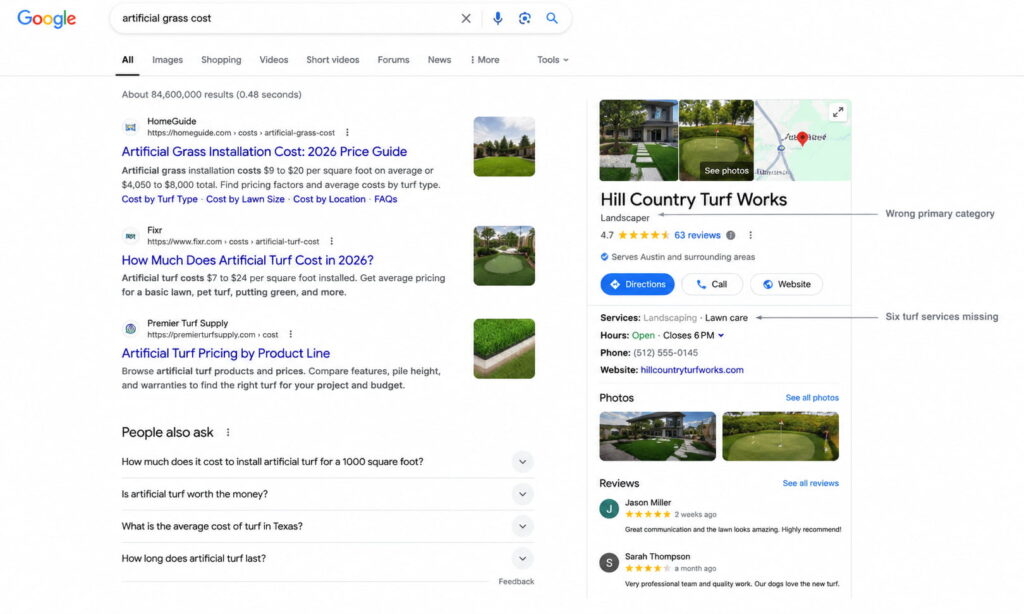
Task: Open hillcountryturfworks.com website link
Action: click(x=692, y=370)
